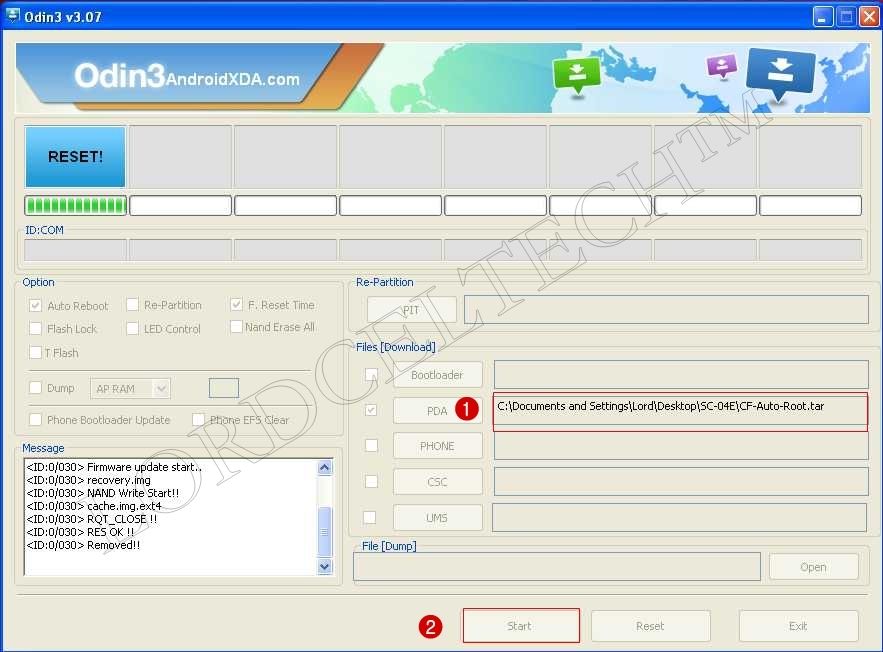Minimize the Odin3 window

tap(823, 17)
